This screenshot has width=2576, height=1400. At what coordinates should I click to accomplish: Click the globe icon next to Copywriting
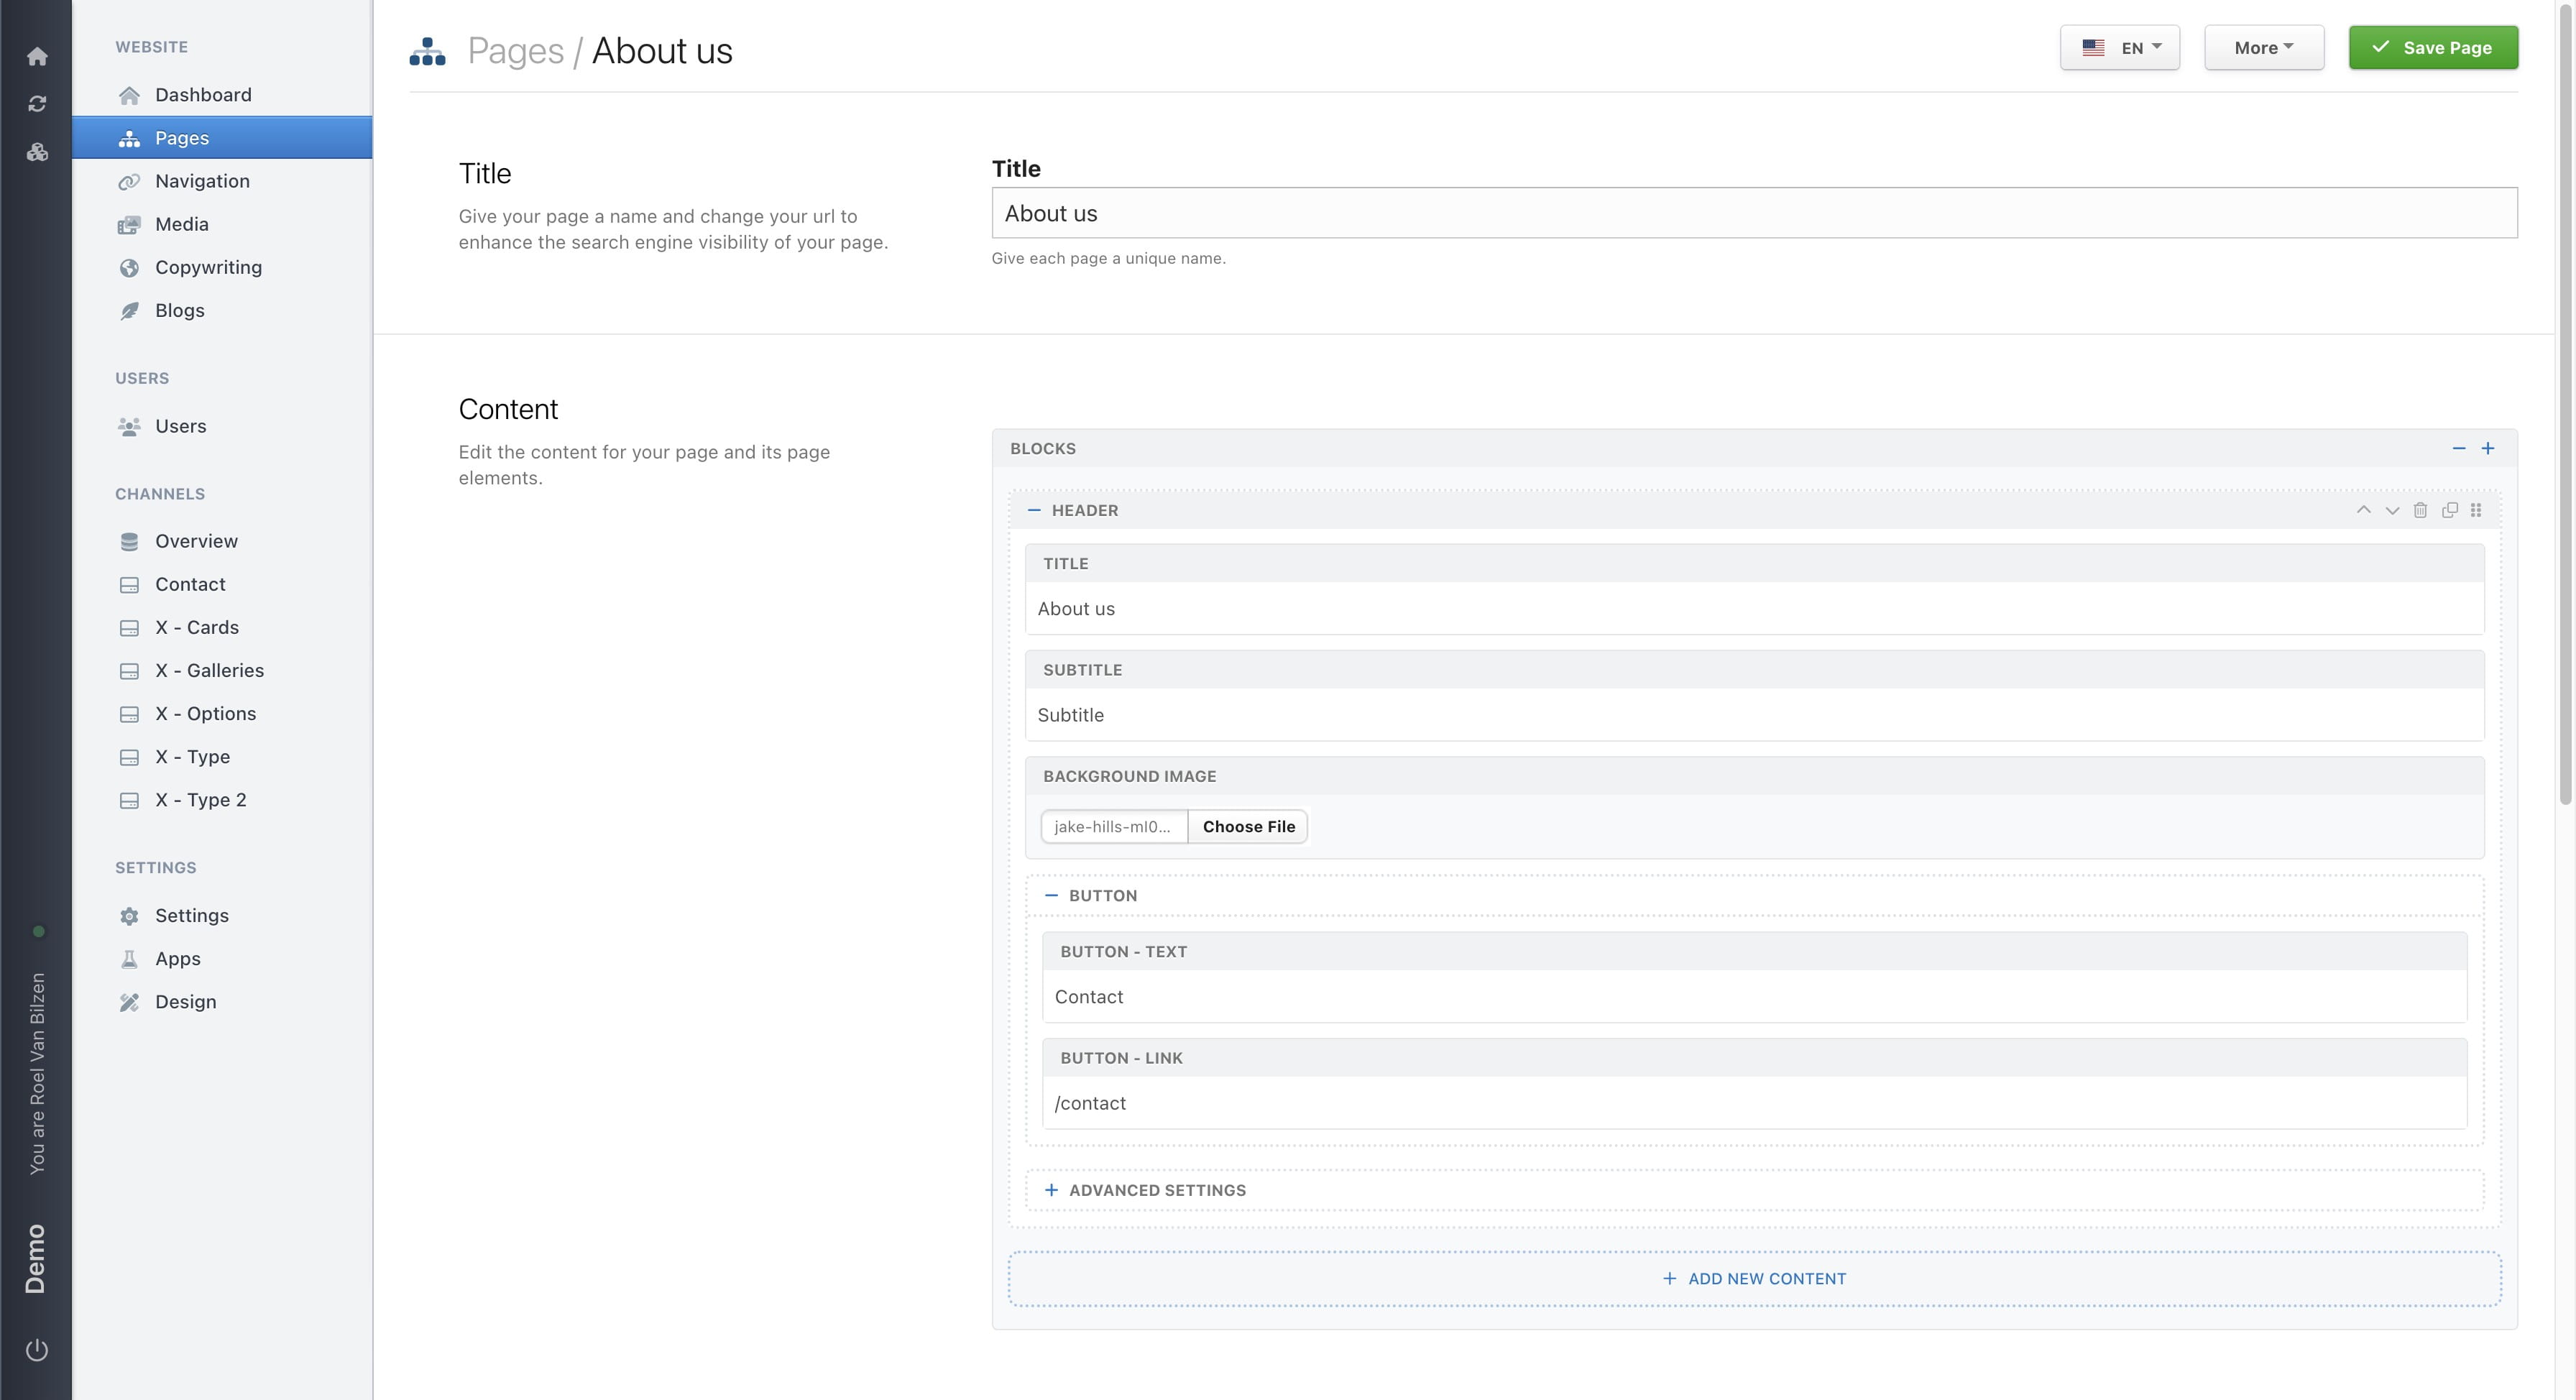tap(129, 267)
